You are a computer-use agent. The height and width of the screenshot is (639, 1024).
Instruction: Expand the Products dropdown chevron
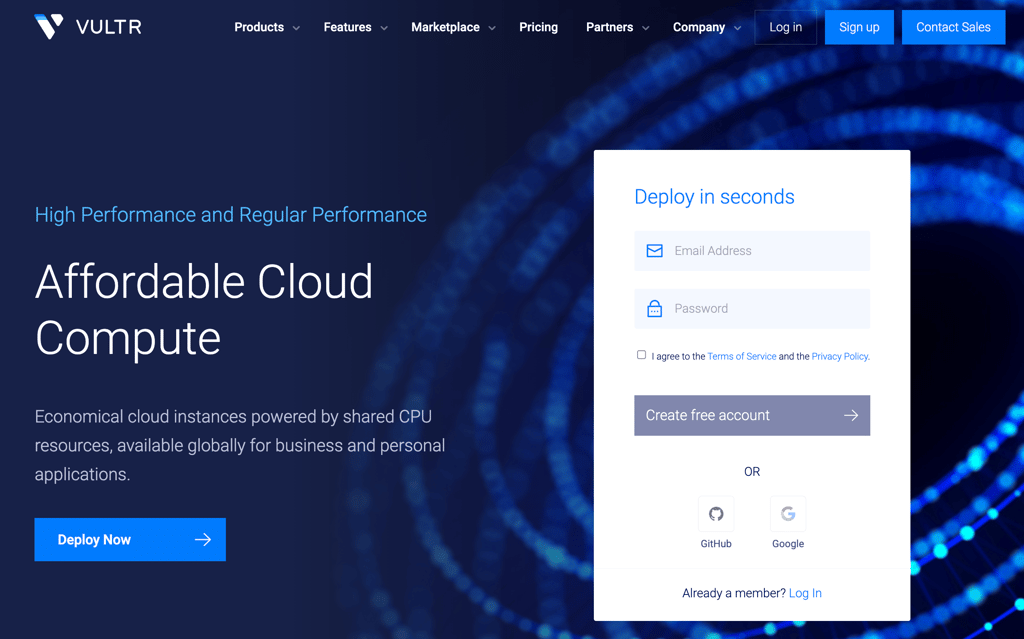pos(296,28)
